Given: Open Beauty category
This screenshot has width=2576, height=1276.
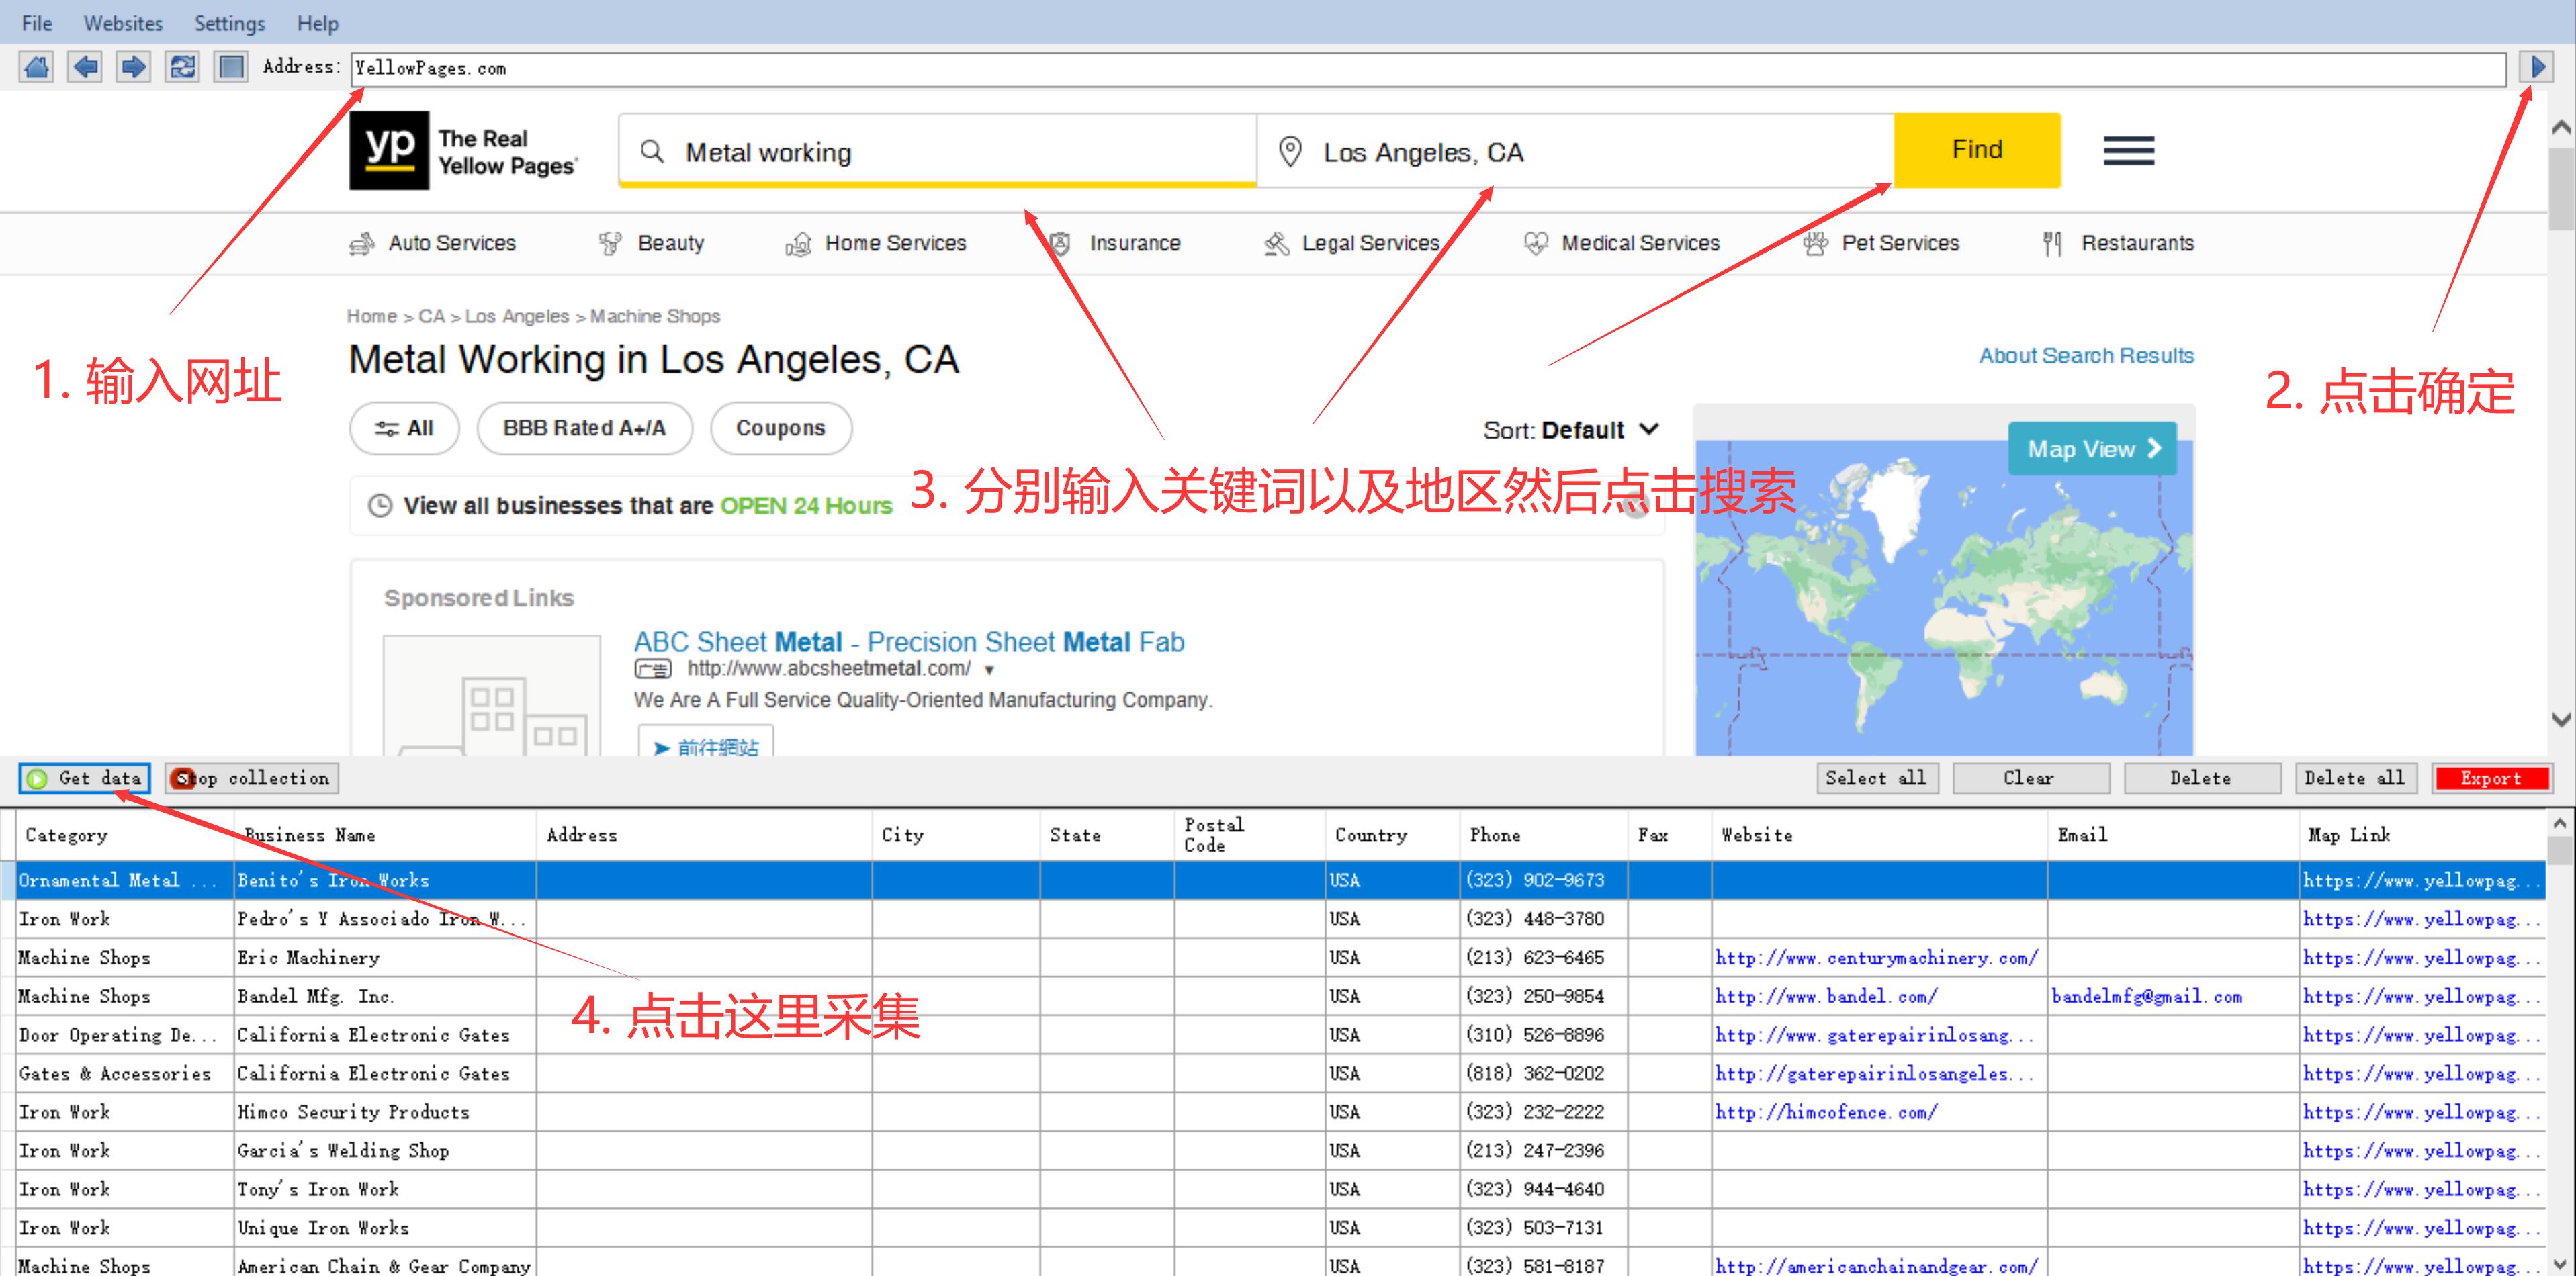Looking at the screenshot, I should pos(651,243).
